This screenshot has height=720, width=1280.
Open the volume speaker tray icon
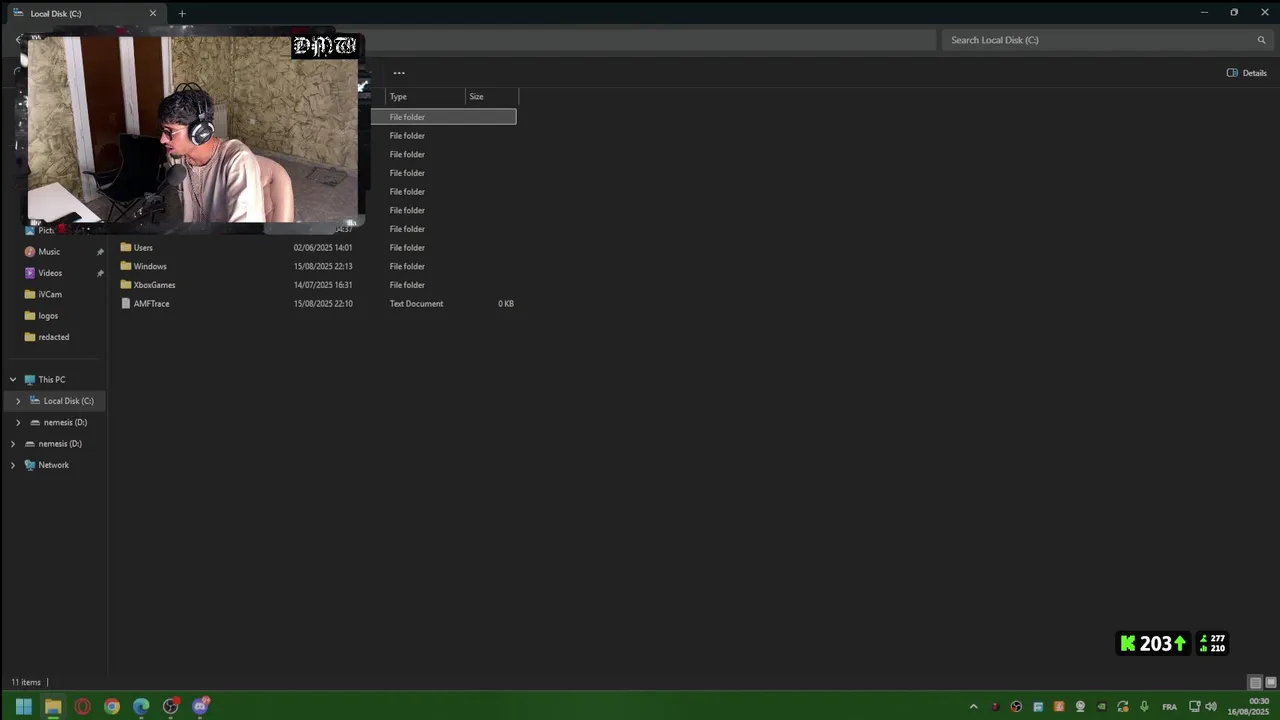tap(1211, 707)
